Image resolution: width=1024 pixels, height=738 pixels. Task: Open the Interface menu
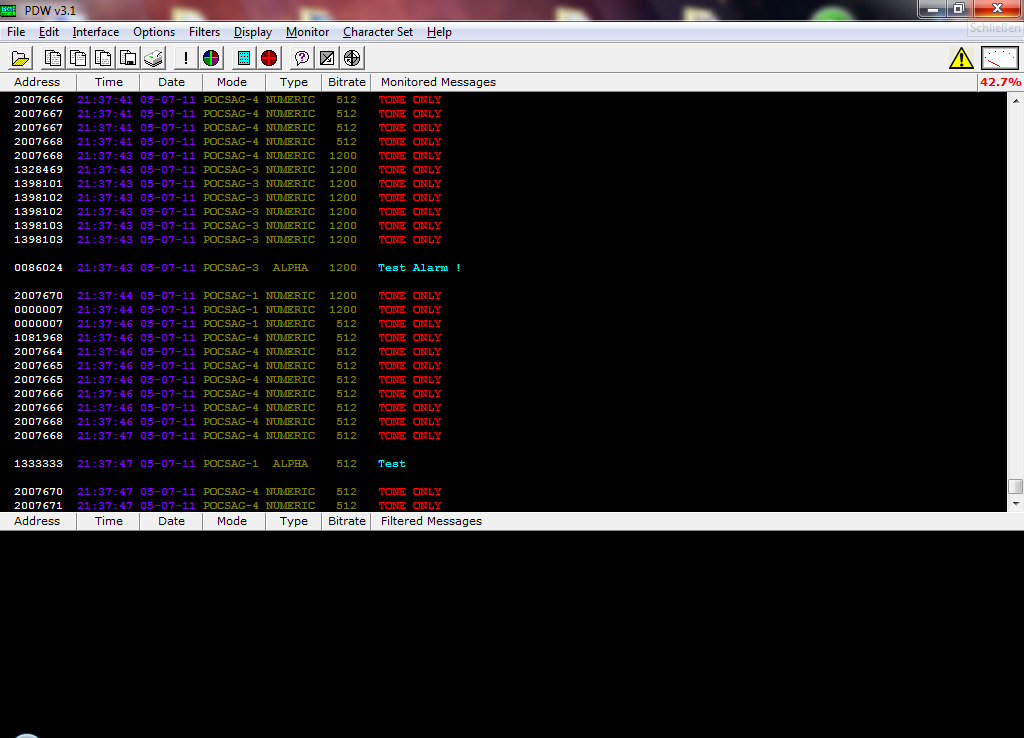coord(96,32)
